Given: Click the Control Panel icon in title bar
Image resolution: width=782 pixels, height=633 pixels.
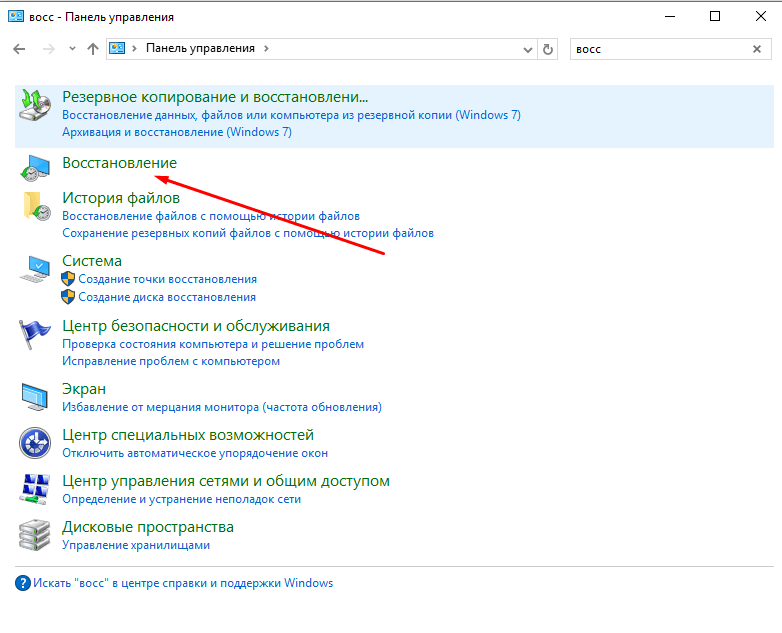Looking at the screenshot, I should tap(16, 16).
